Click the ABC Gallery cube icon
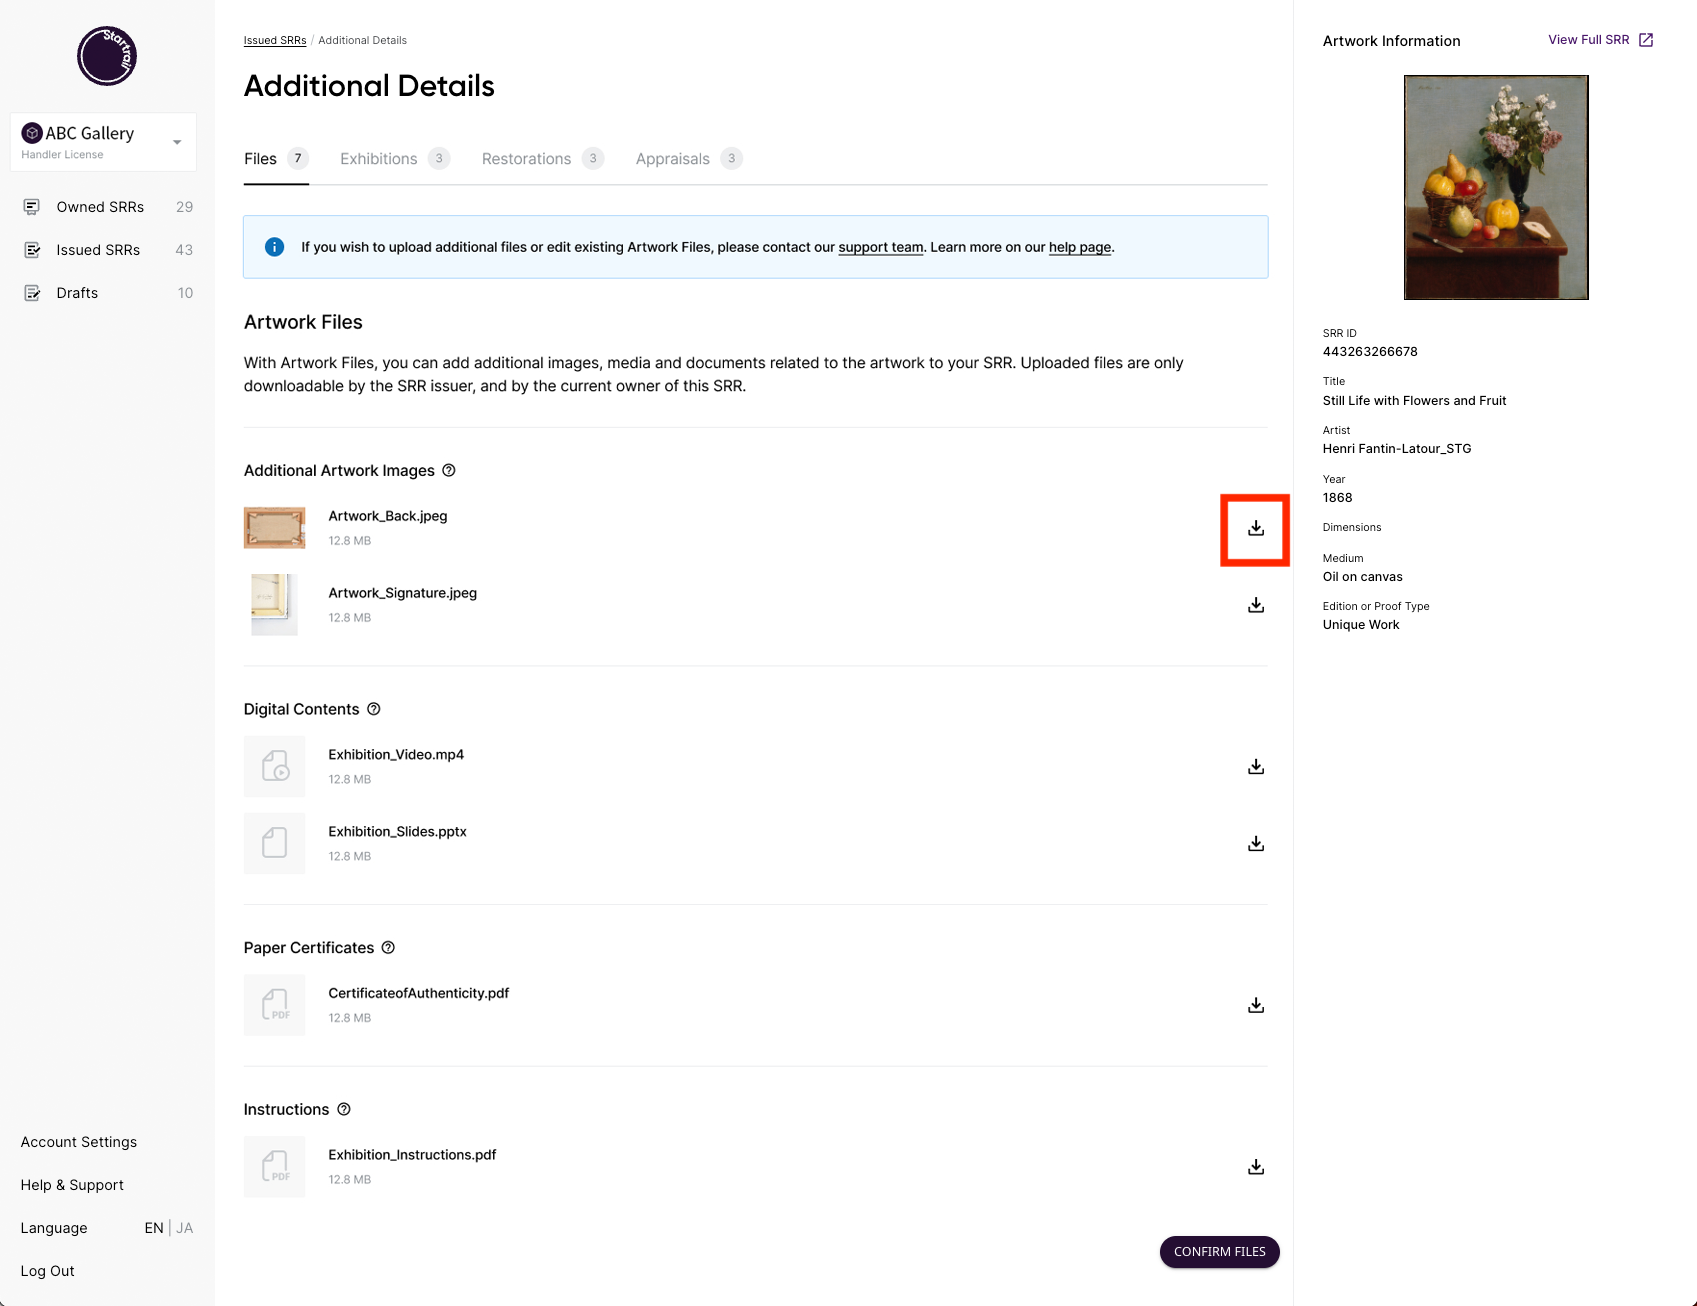Image resolution: width=1697 pixels, height=1306 pixels. (x=32, y=133)
